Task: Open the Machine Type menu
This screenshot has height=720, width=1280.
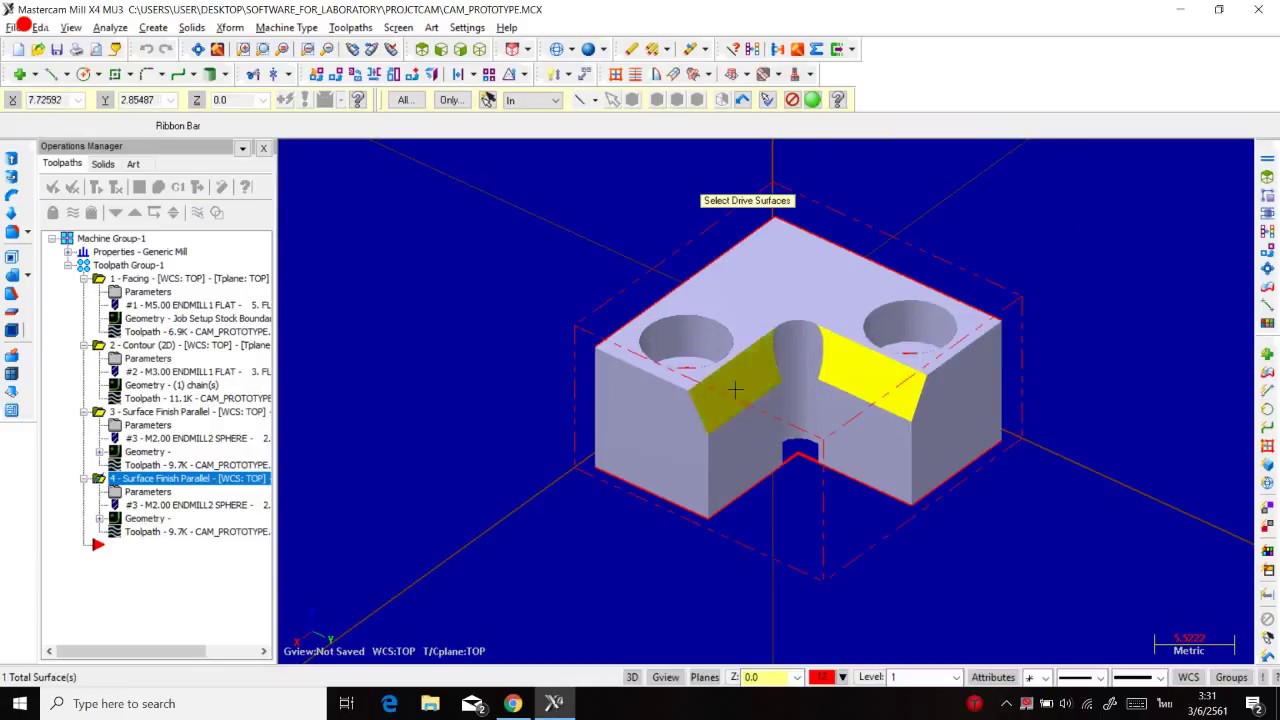Action: tap(286, 27)
